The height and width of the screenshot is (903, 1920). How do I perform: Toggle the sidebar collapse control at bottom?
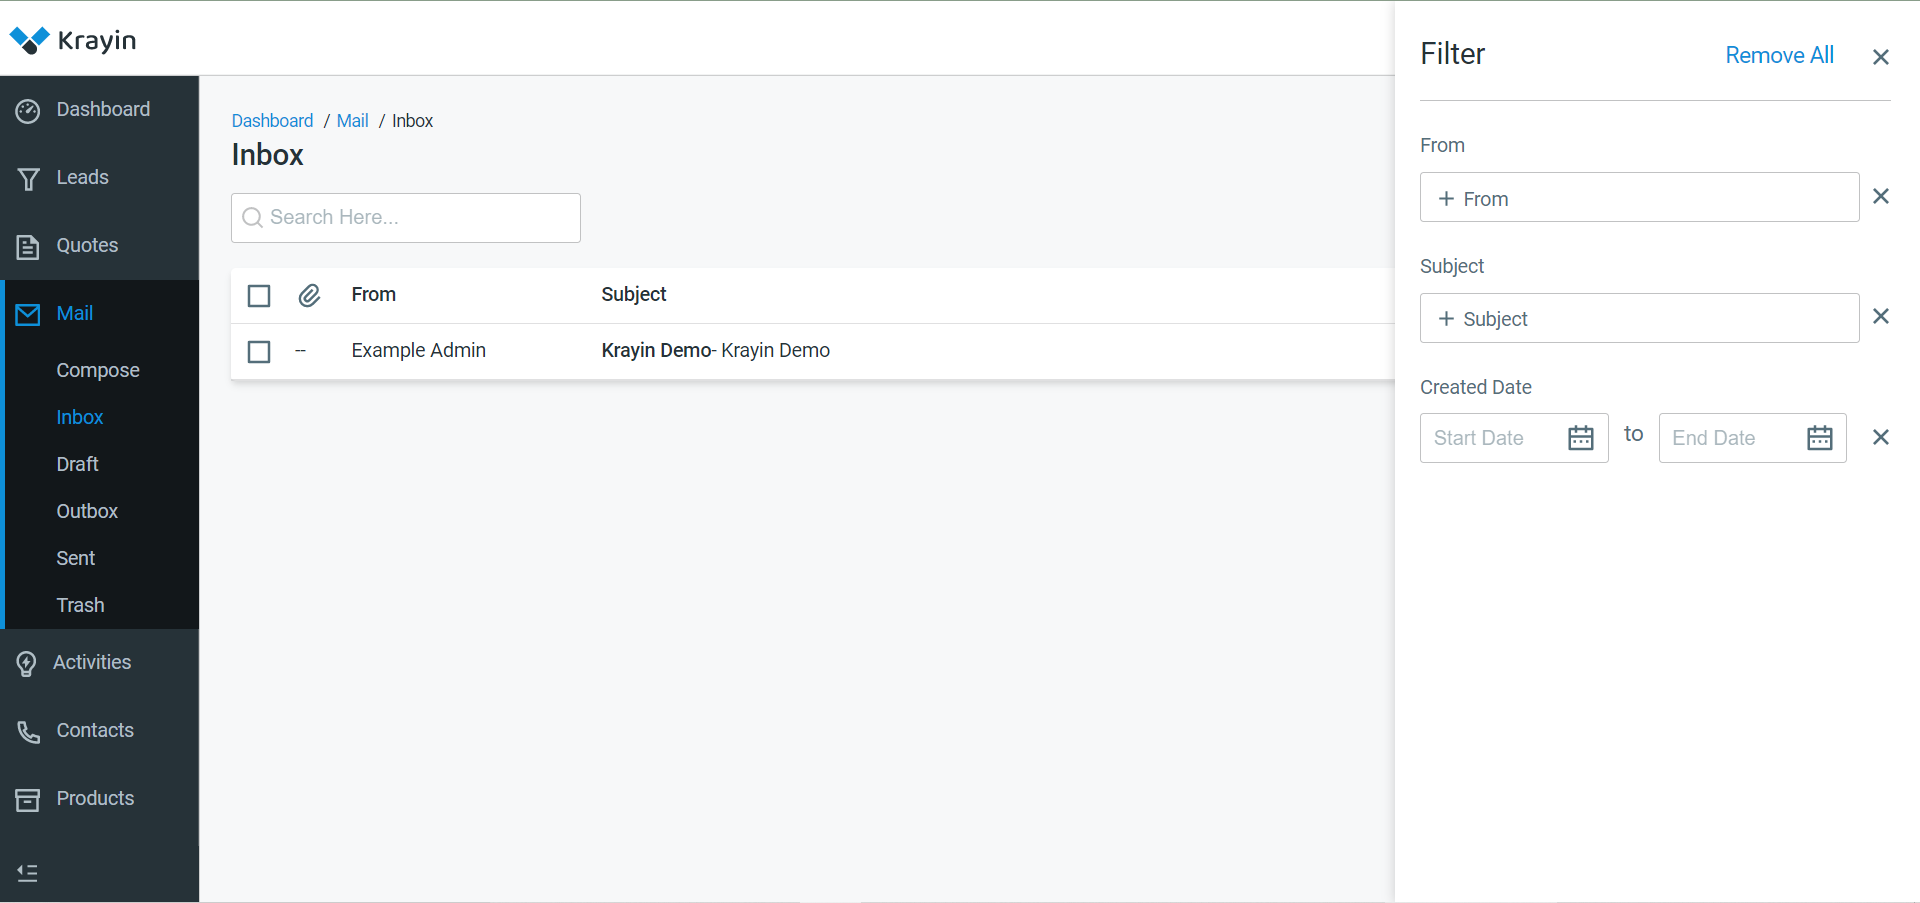tap(27, 873)
